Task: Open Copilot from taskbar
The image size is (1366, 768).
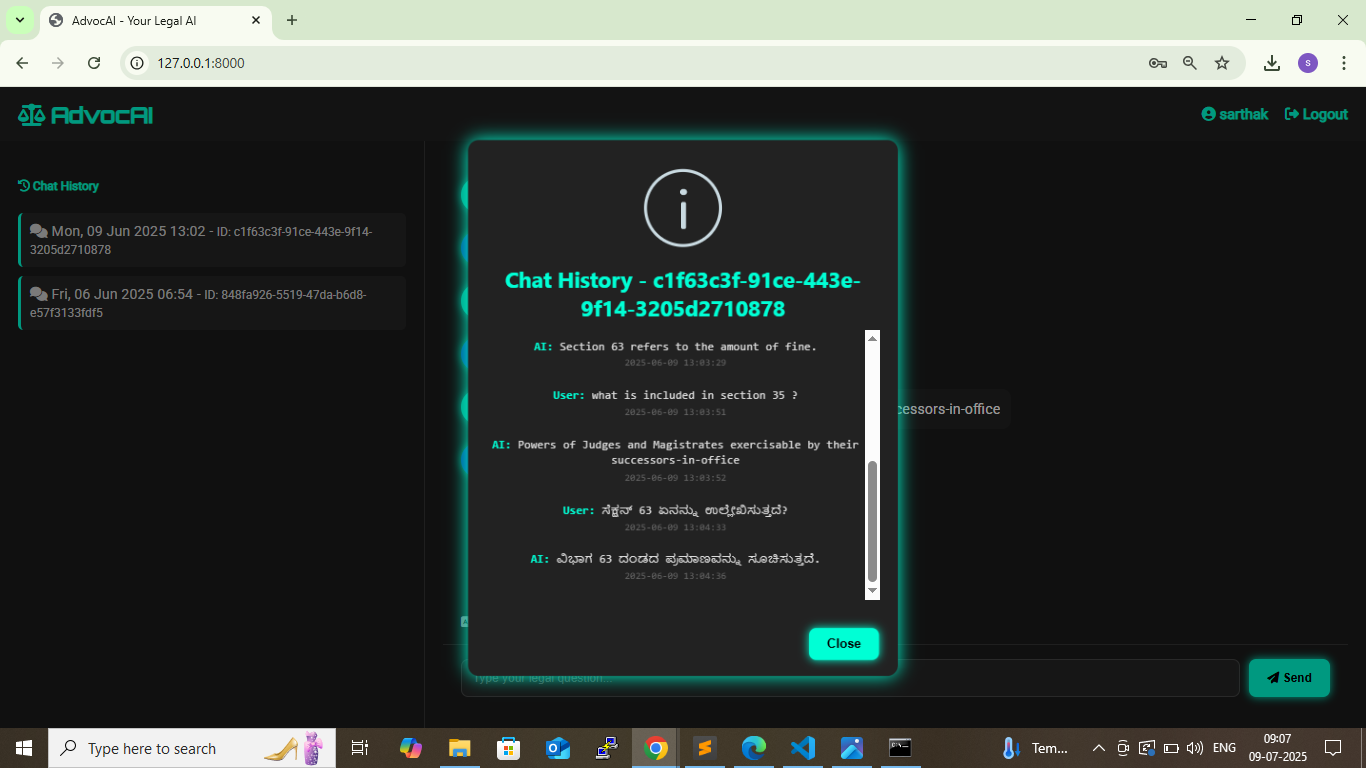Action: [x=411, y=748]
